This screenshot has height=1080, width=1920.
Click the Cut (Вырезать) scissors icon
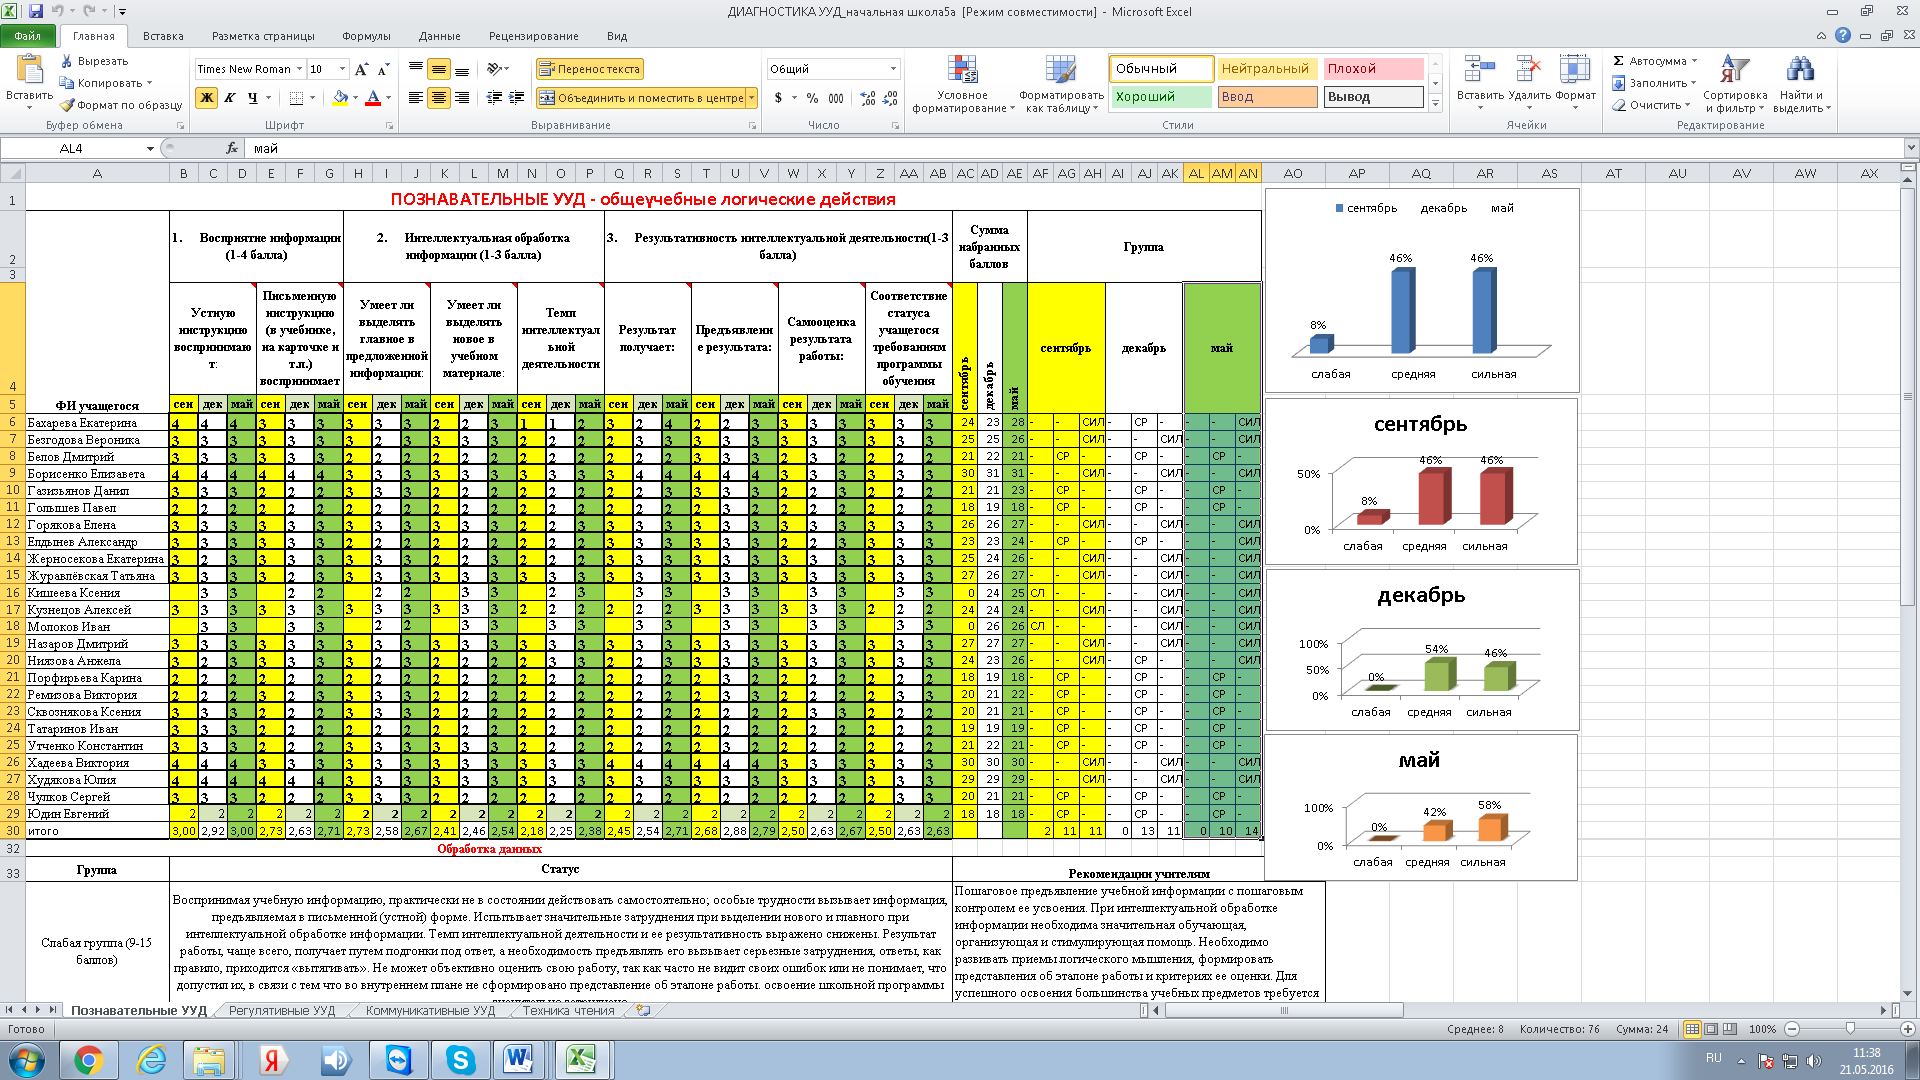click(67, 61)
